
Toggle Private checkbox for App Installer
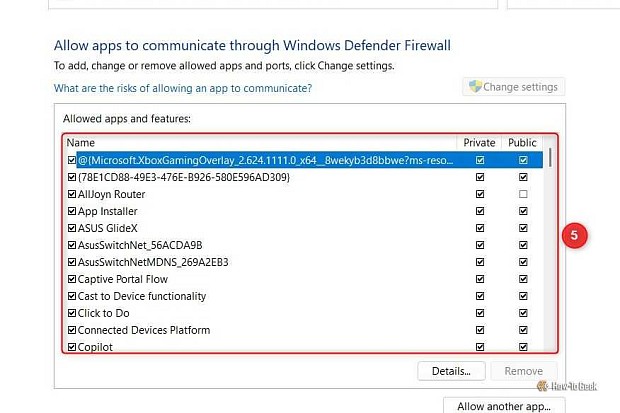480,211
